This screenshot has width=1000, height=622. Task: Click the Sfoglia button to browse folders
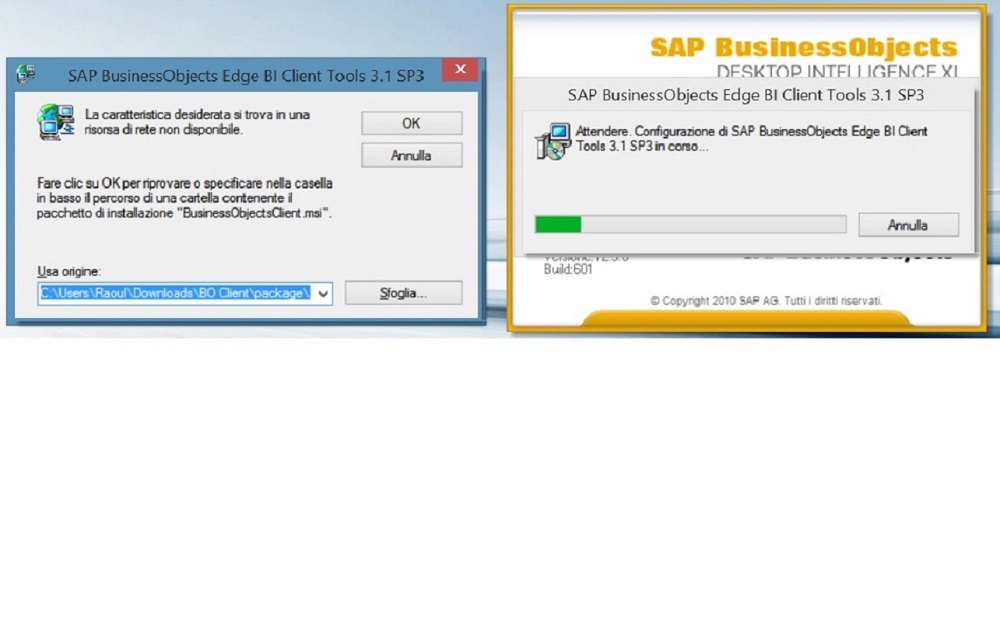click(402, 292)
